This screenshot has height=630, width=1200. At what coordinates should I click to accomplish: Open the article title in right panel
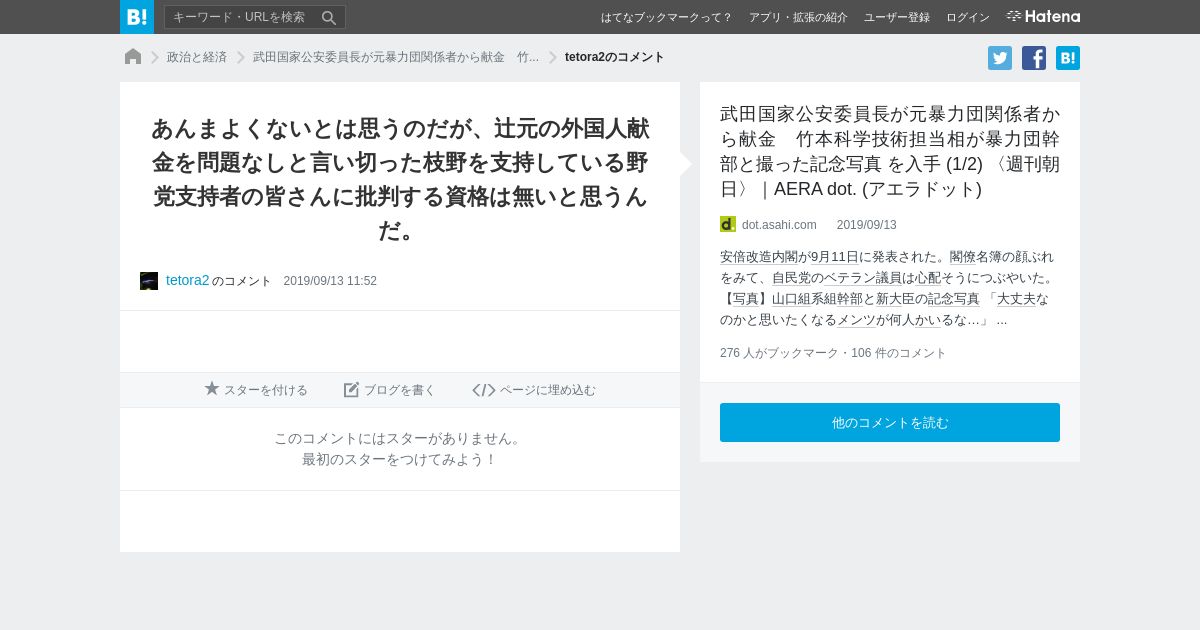point(890,151)
